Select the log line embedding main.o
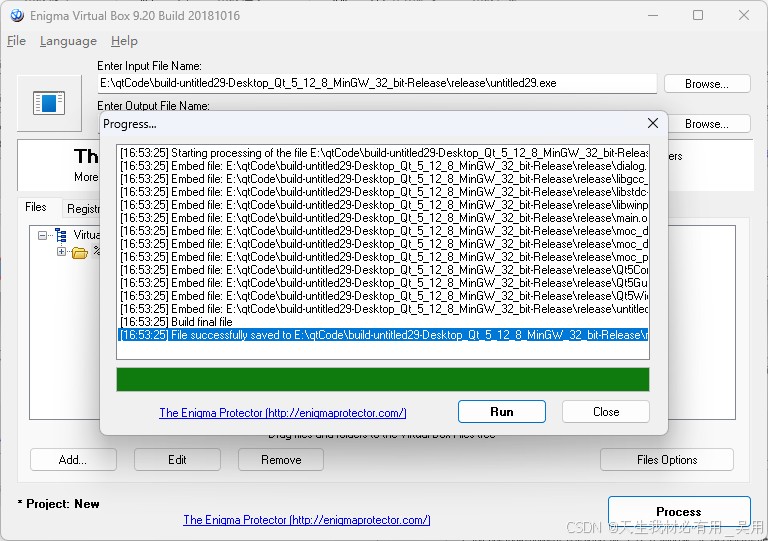 [x=384, y=218]
